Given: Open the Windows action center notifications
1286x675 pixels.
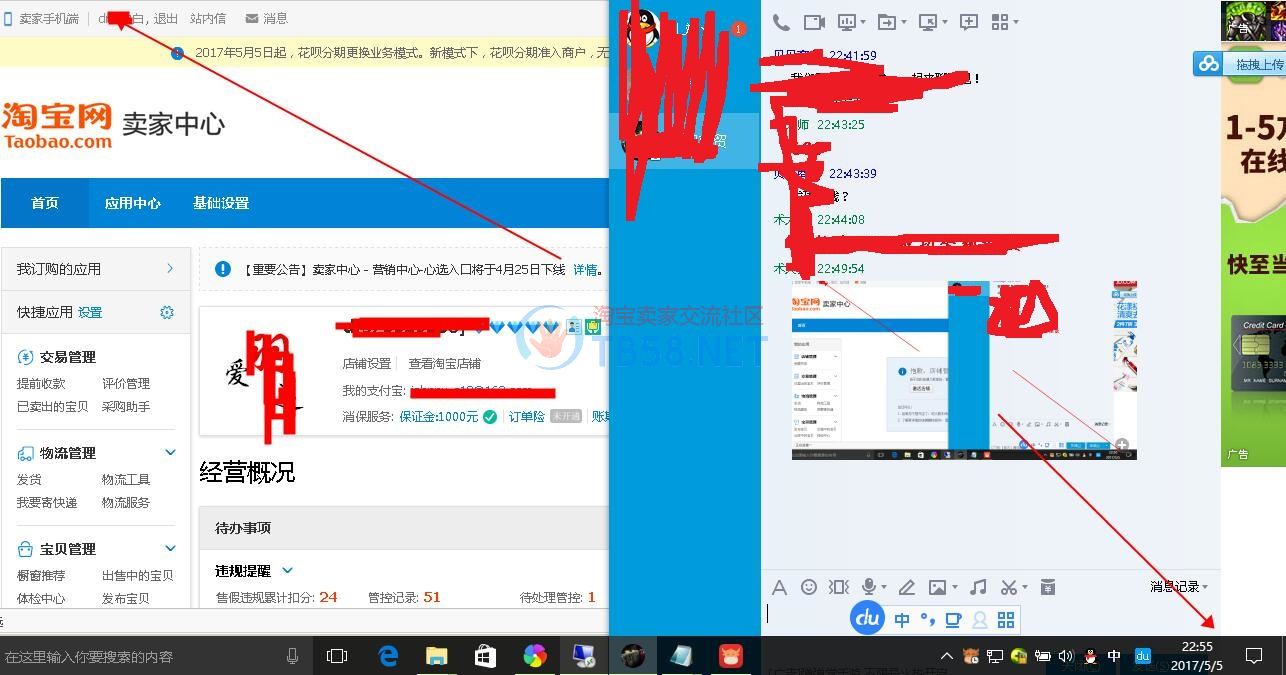Looking at the screenshot, I should coord(1254,656).
